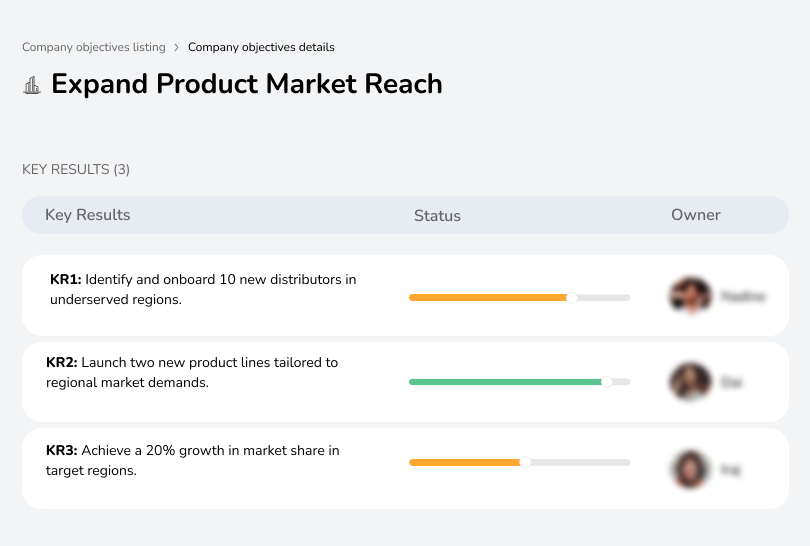Click the Status column header
This screenshot has height=546, width=810.
coord(437,215)
